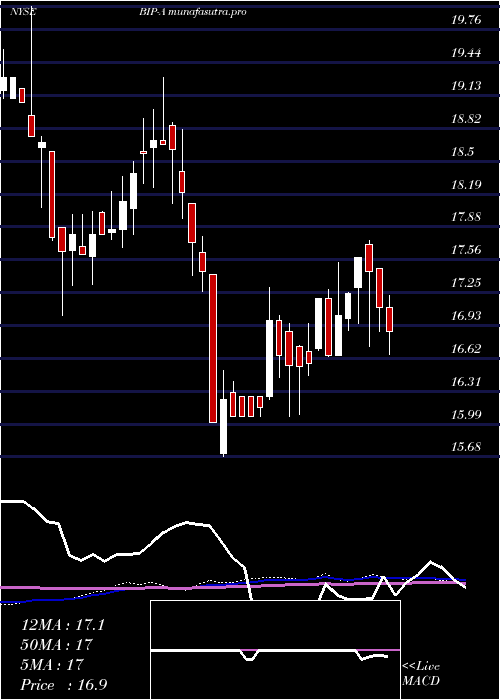Click the 12MA : 17.1 readout
The height and width of the screenshot is (700, 500).
click(x=63, y=625)
